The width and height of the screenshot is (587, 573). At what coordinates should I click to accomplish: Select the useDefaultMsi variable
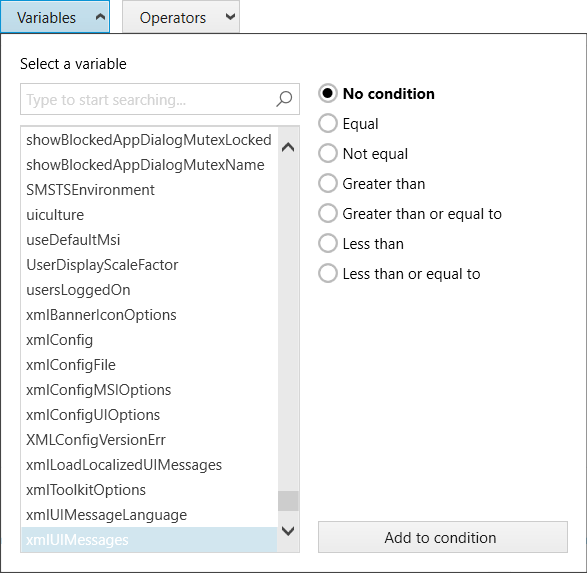click(x=149, y=240)
